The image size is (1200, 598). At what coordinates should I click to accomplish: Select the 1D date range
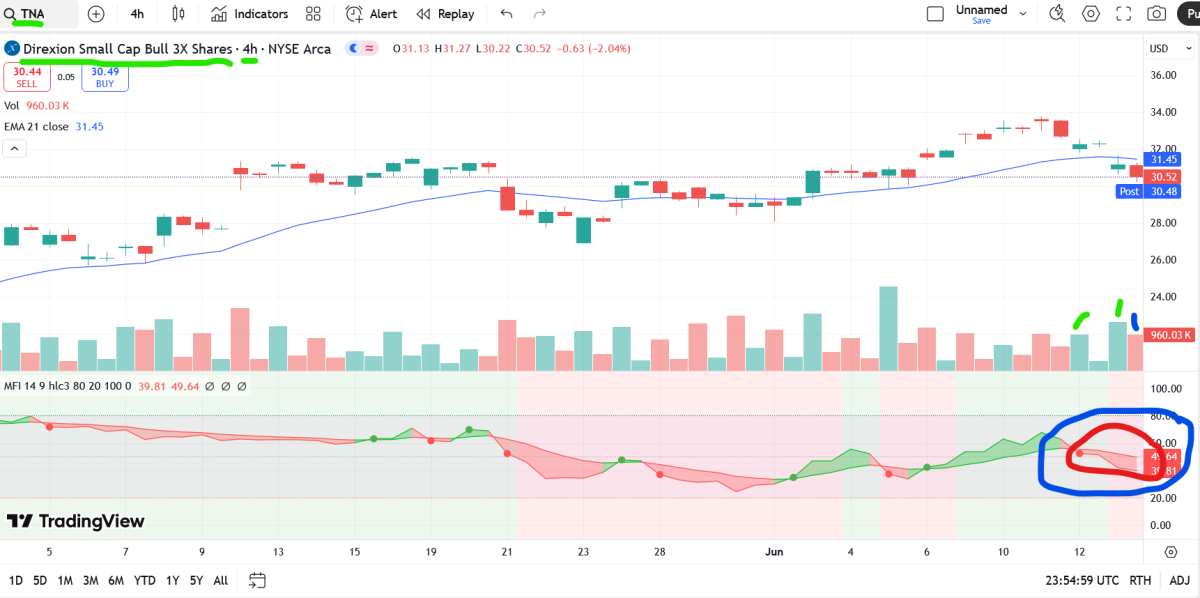click(16, 580)
